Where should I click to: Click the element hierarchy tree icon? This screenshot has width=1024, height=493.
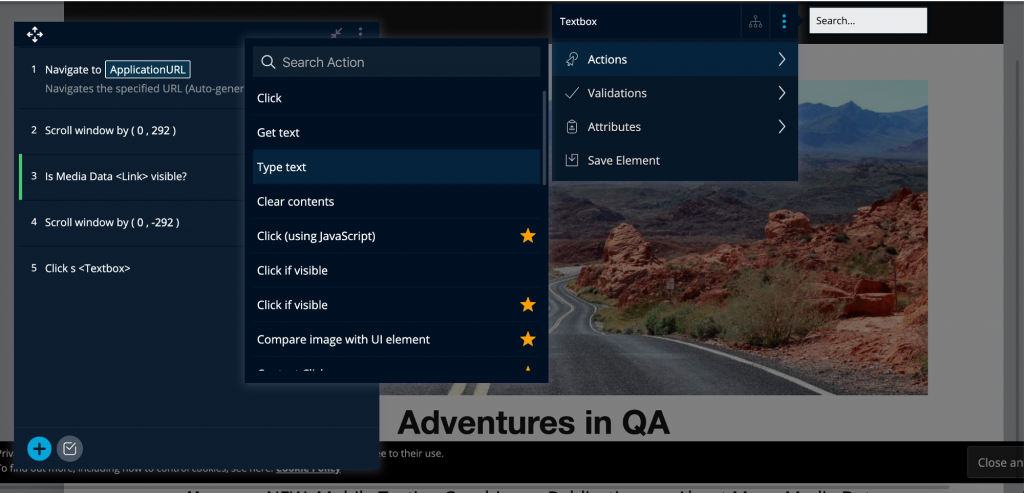point(754,21)
